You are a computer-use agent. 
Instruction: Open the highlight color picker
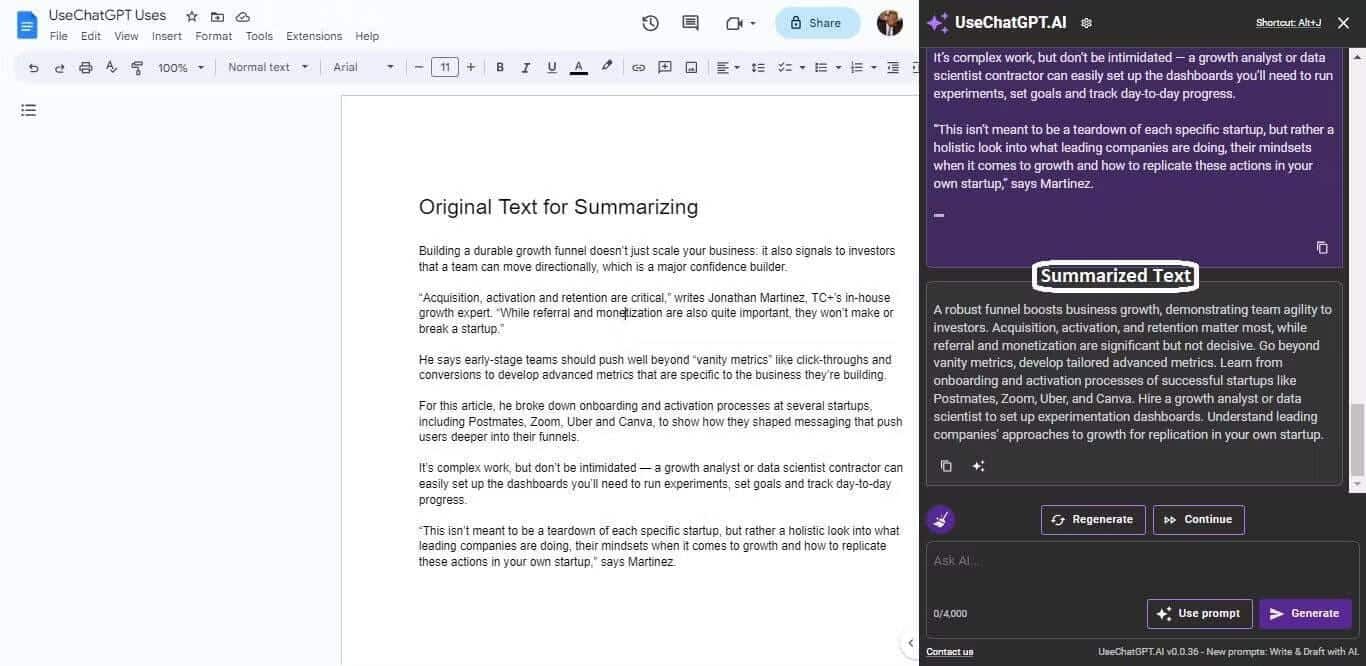point(606,67)
